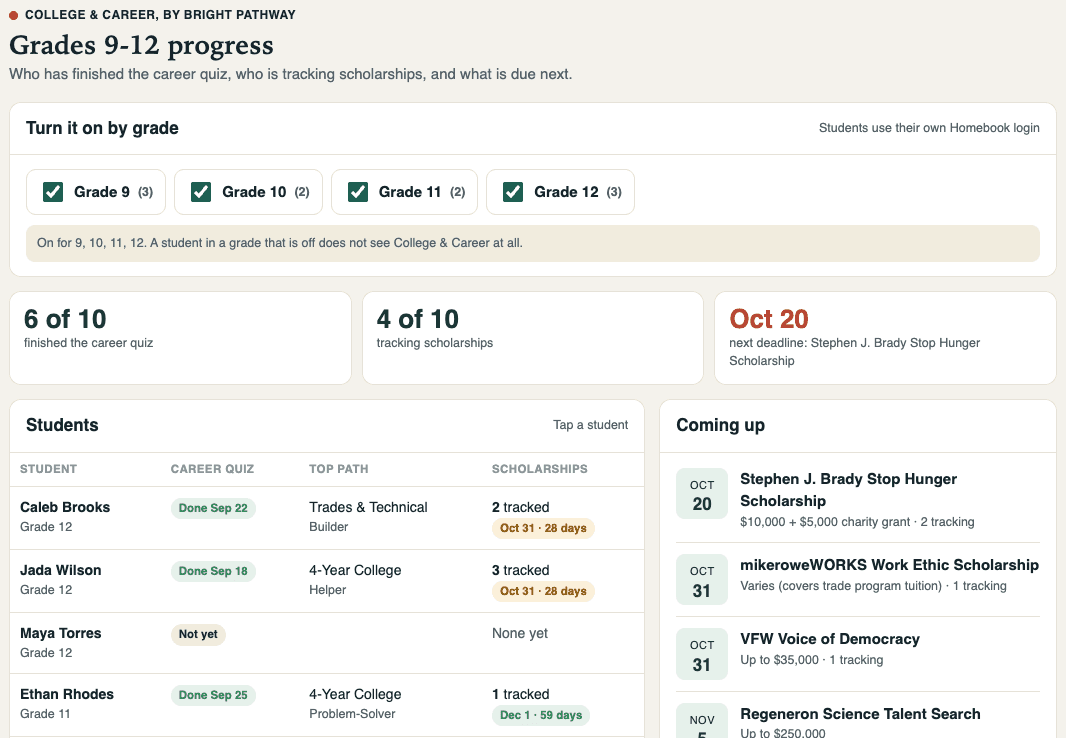Click the red dot by College & Career

pyautogui.click(x=14, y=15)
